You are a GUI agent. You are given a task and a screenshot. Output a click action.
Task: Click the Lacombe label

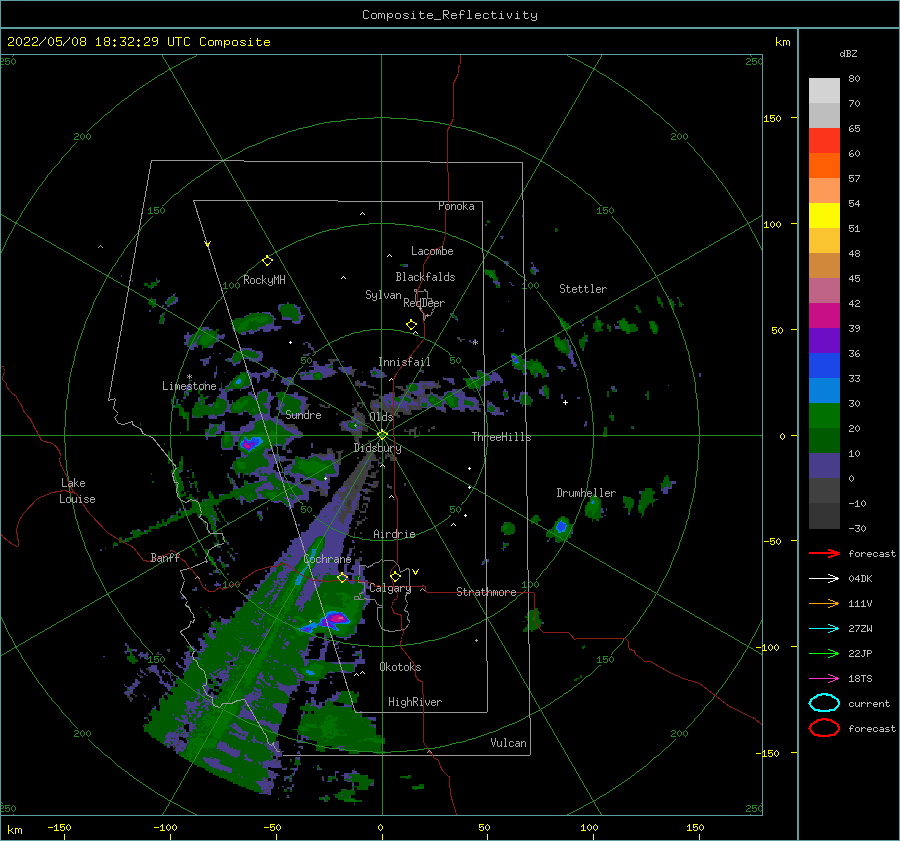click(432, 251)
